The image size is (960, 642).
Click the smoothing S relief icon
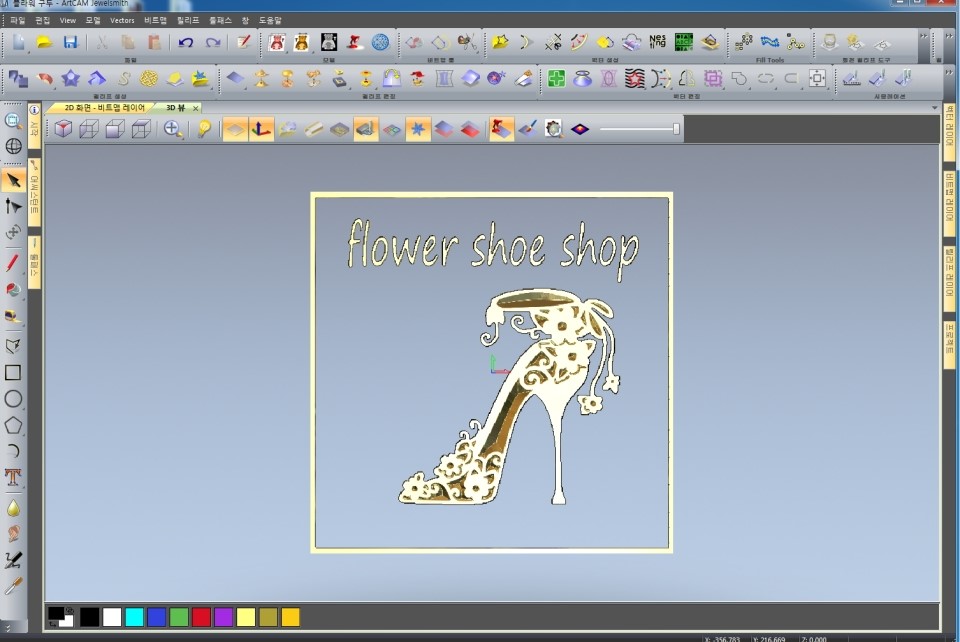(124, 78)
